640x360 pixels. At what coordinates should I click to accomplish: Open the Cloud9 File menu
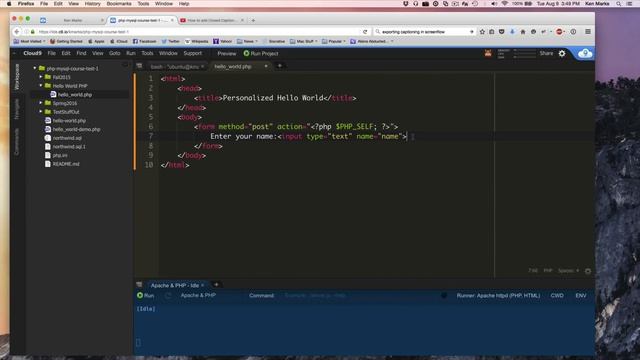51,53
